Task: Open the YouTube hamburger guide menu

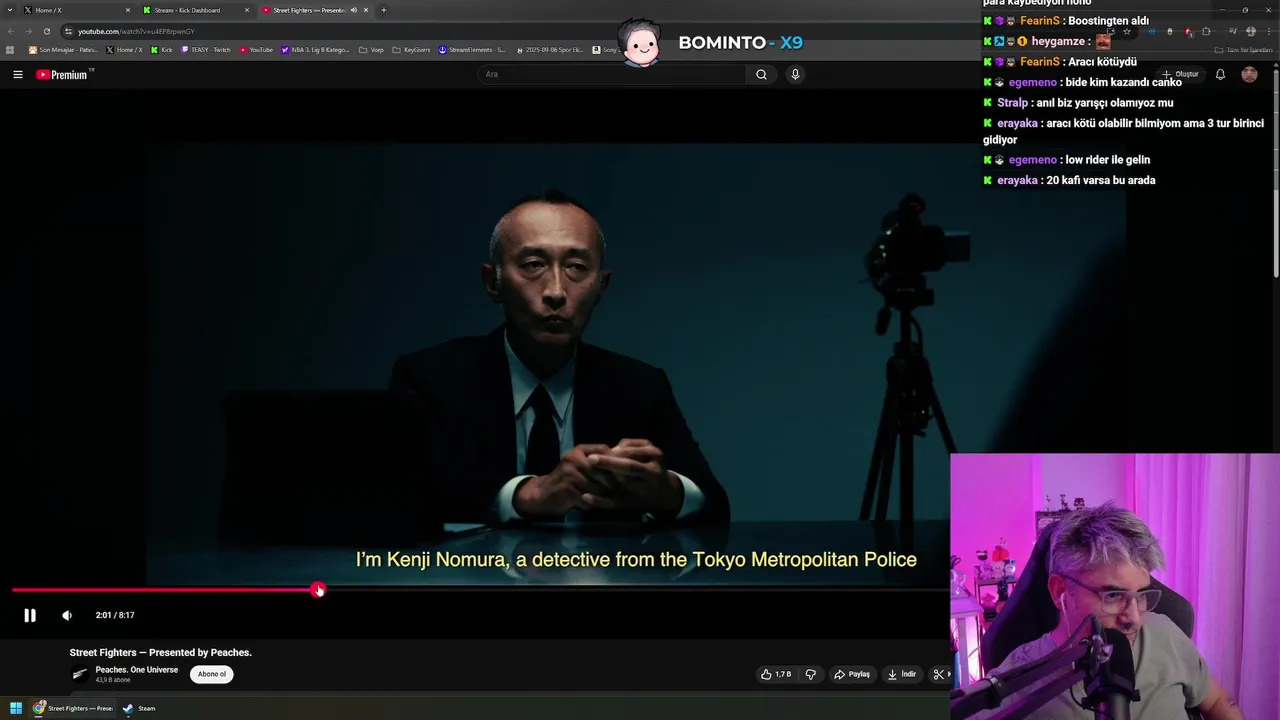Action: pos(17,74)
